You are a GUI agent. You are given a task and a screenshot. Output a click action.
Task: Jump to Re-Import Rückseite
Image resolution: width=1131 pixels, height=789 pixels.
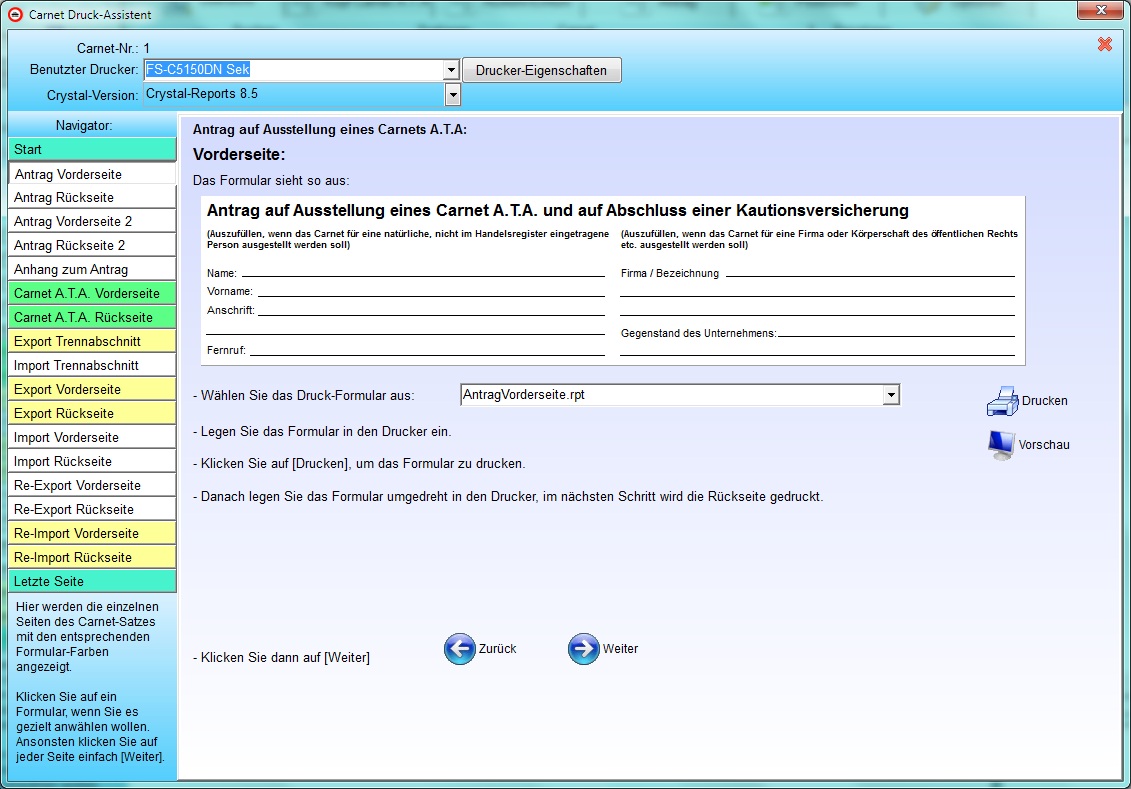[x=92, y=557]
